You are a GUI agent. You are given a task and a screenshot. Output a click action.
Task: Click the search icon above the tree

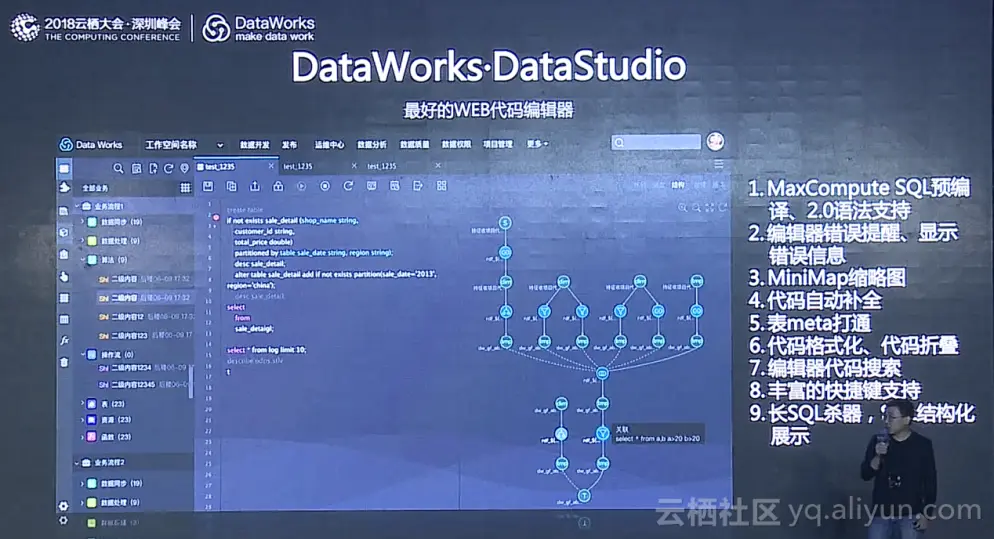tap(118, 168)
